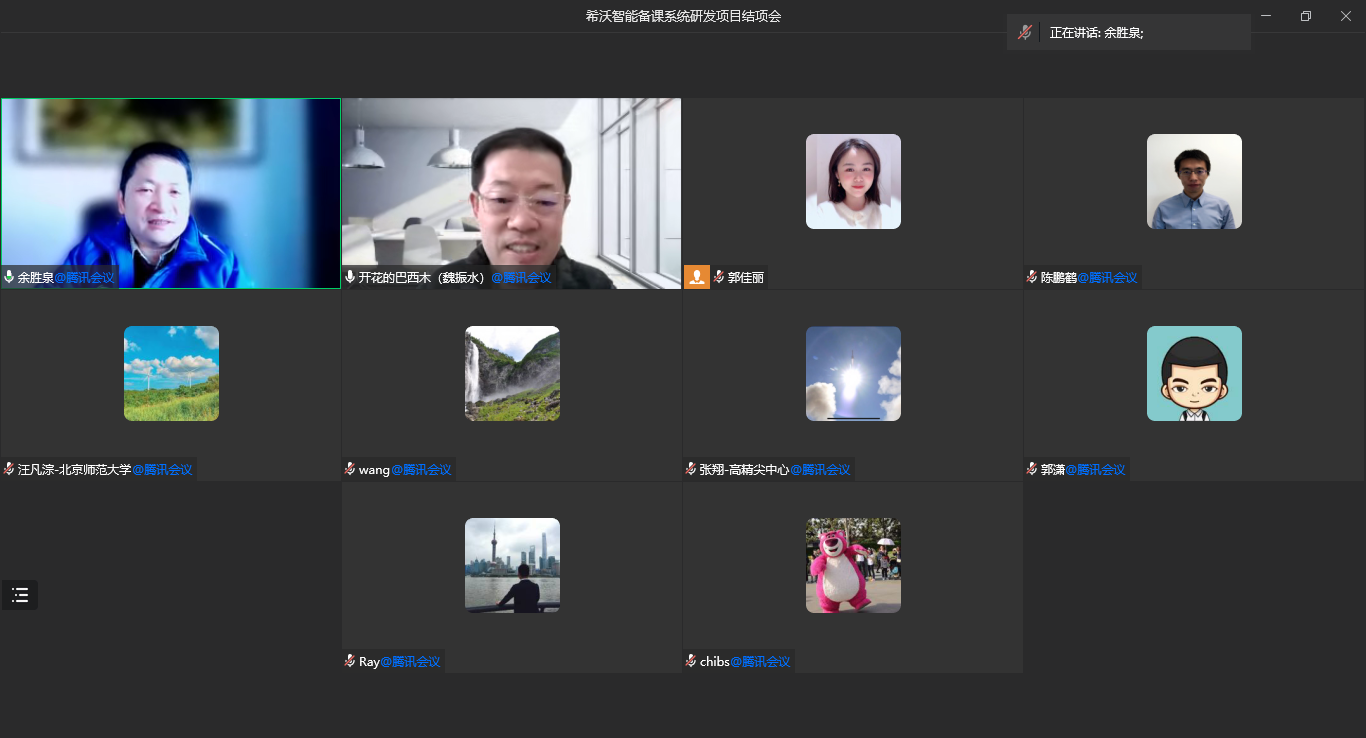The width and height of the screenshot is (1366, 738).
Task: Click the muted mic icon beside Ray
Action: click(350, 661)
